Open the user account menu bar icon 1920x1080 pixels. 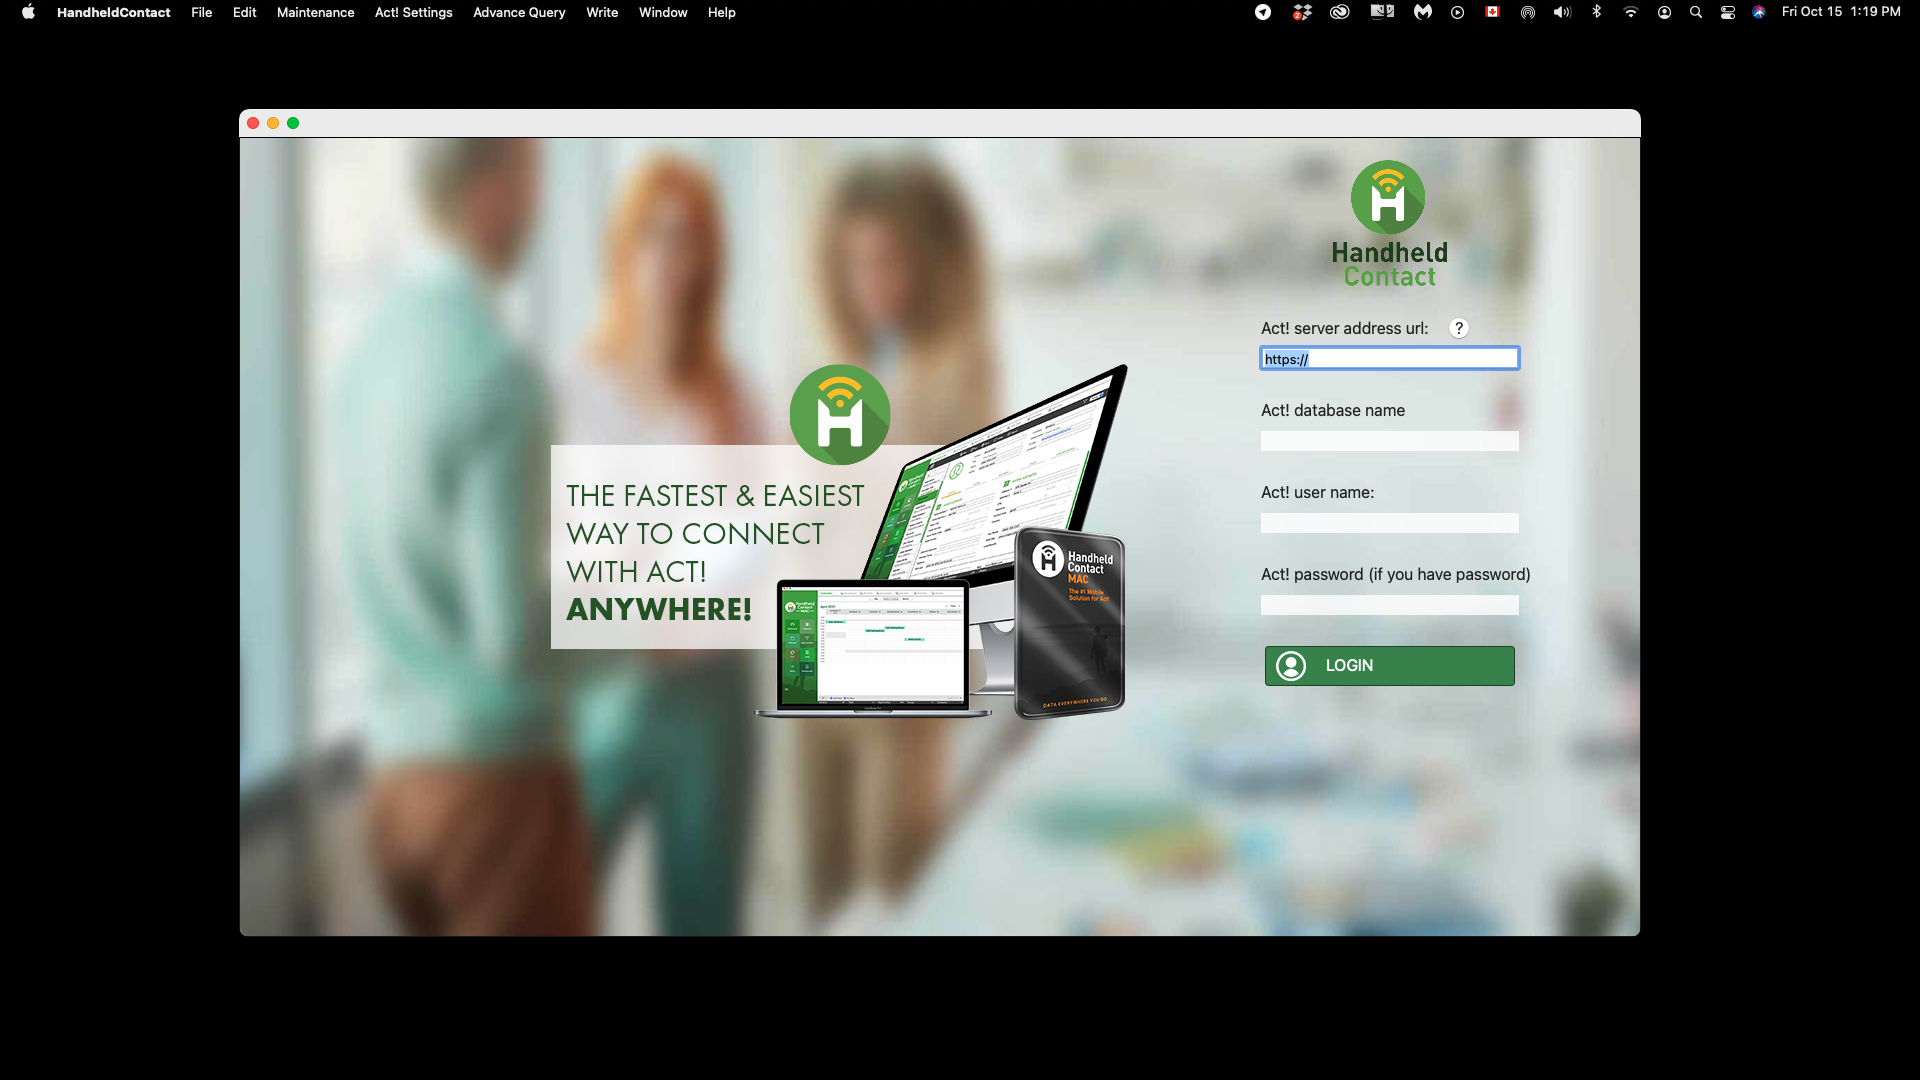click(x=1664, y=12)
